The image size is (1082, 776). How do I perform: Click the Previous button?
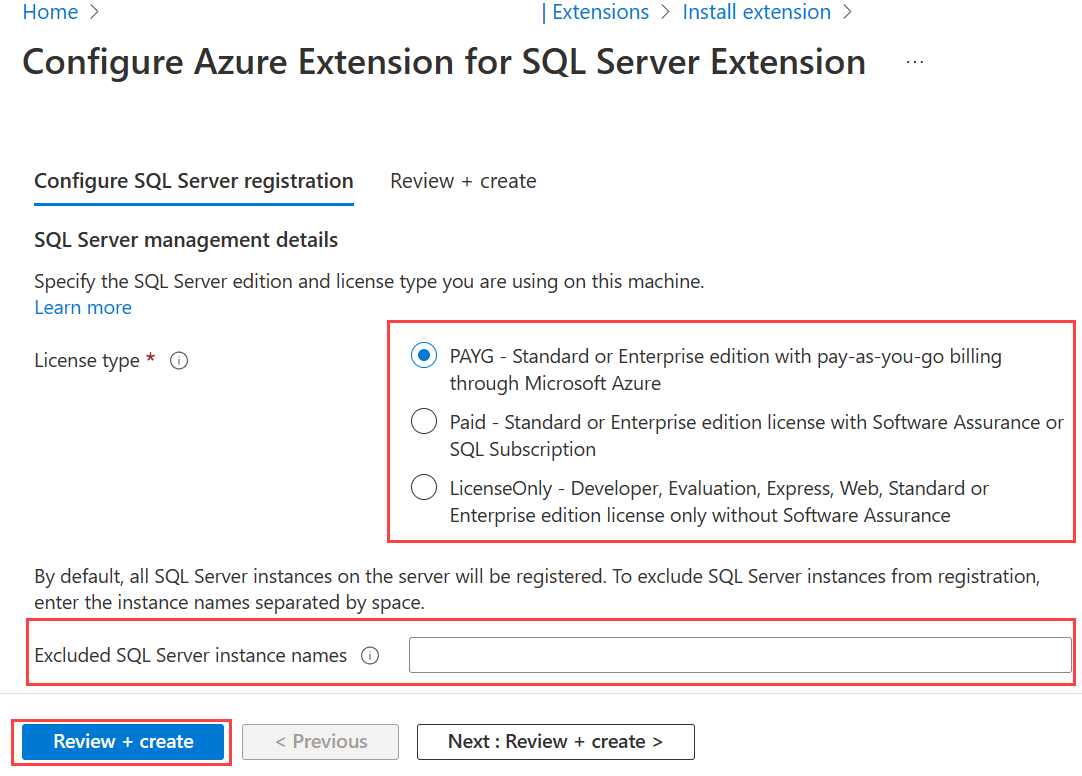[320, 742]
